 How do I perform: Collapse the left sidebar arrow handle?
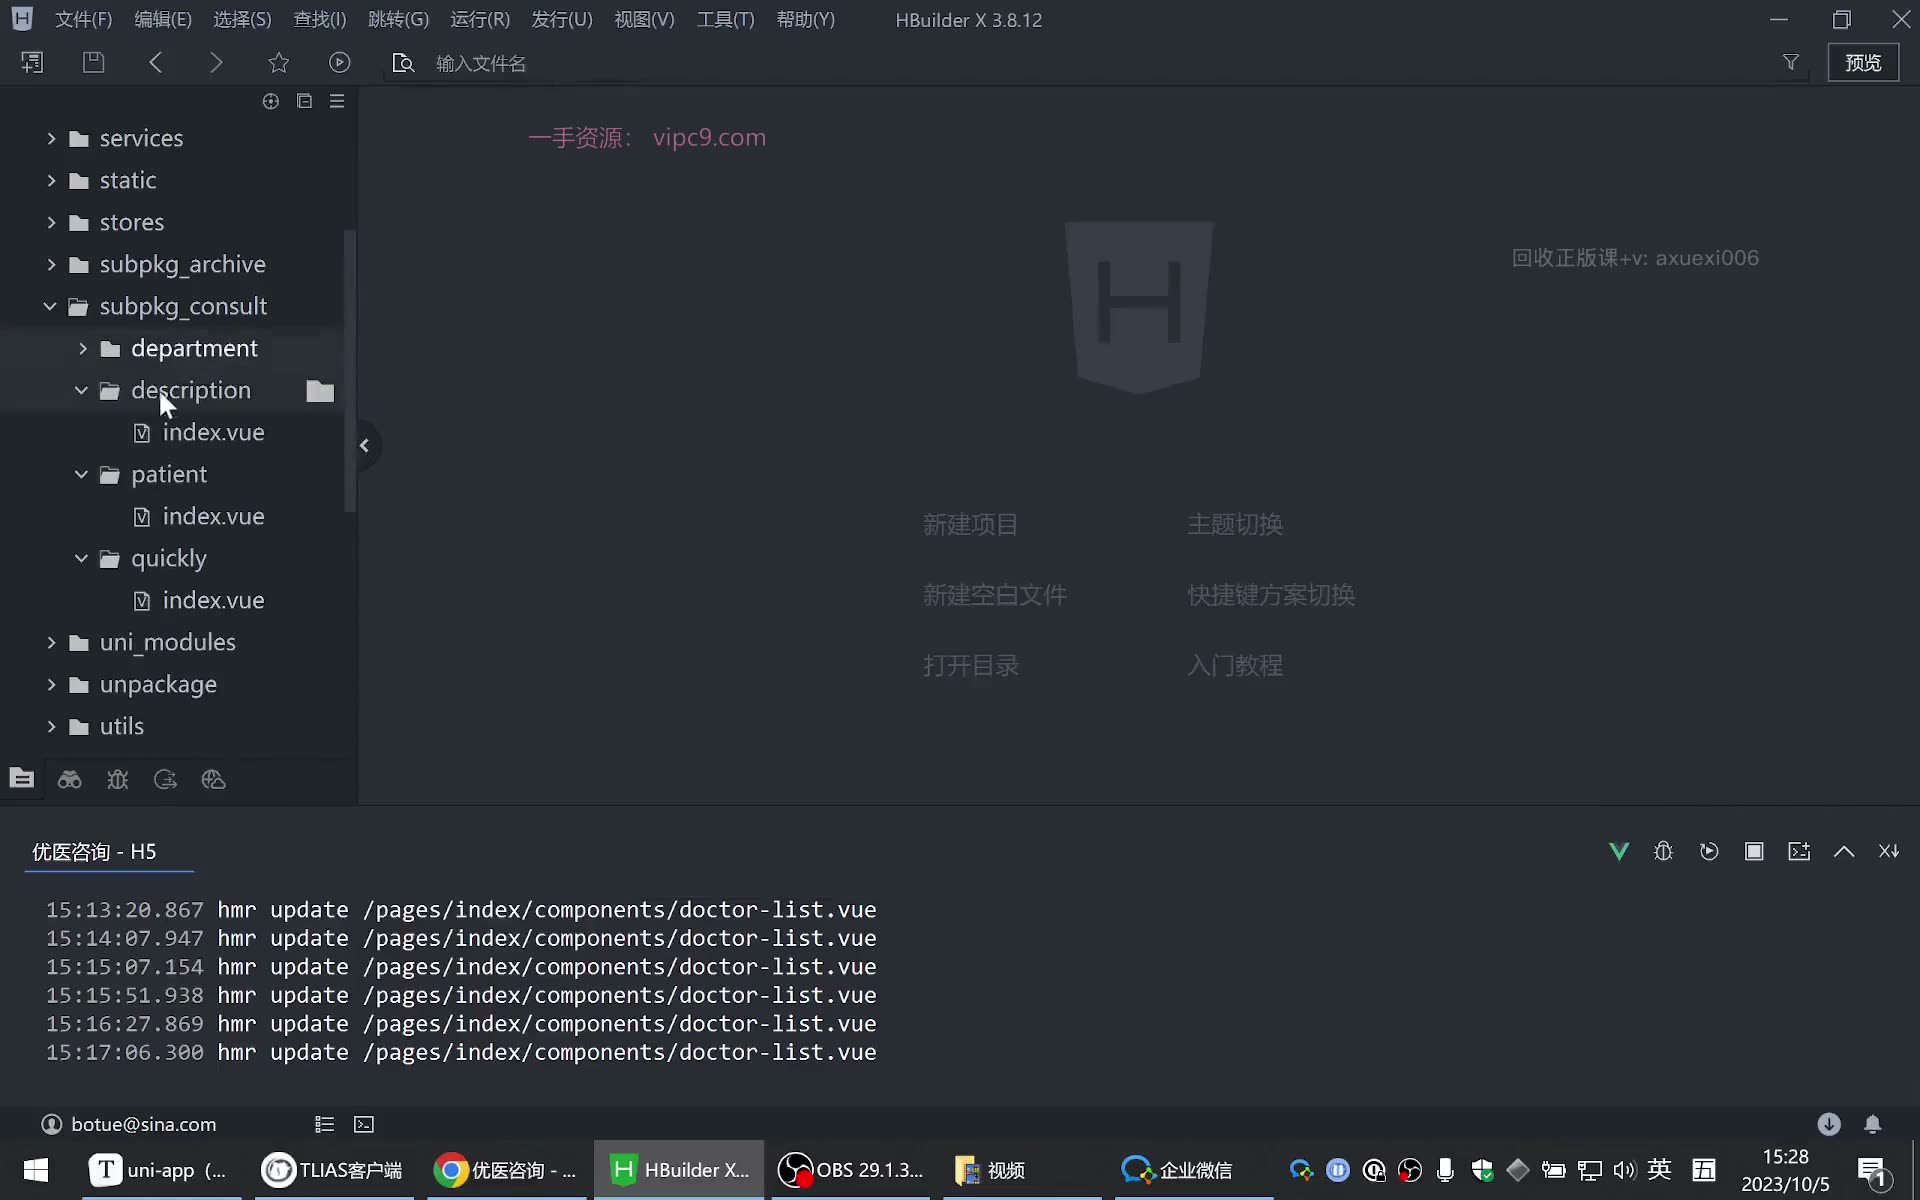click(x=365, y=445)
